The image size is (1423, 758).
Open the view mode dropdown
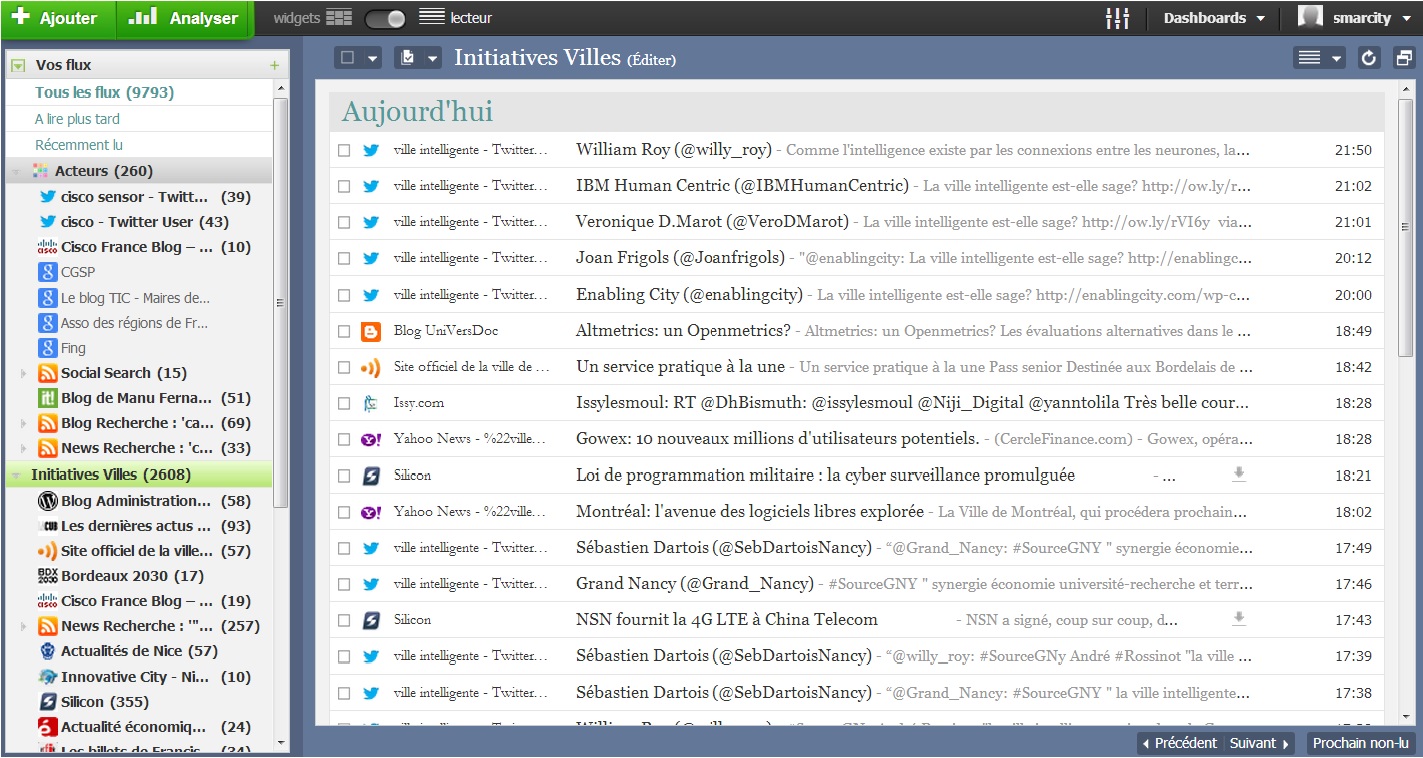[x=1320, y=58]
